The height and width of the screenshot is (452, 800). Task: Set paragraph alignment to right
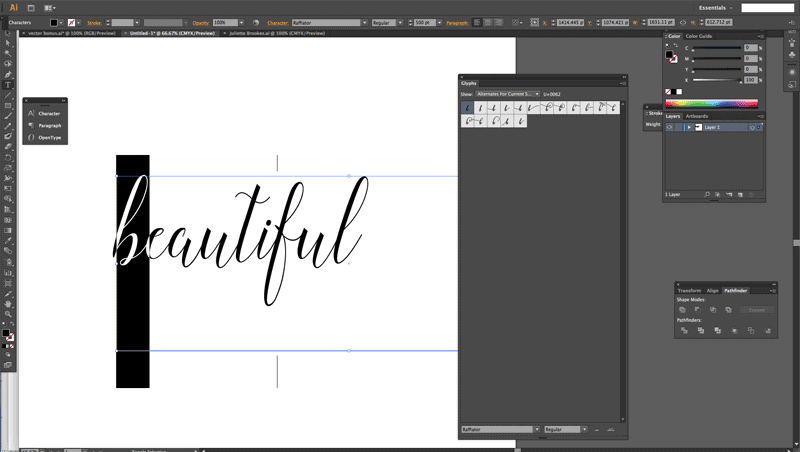coord(498,22)
